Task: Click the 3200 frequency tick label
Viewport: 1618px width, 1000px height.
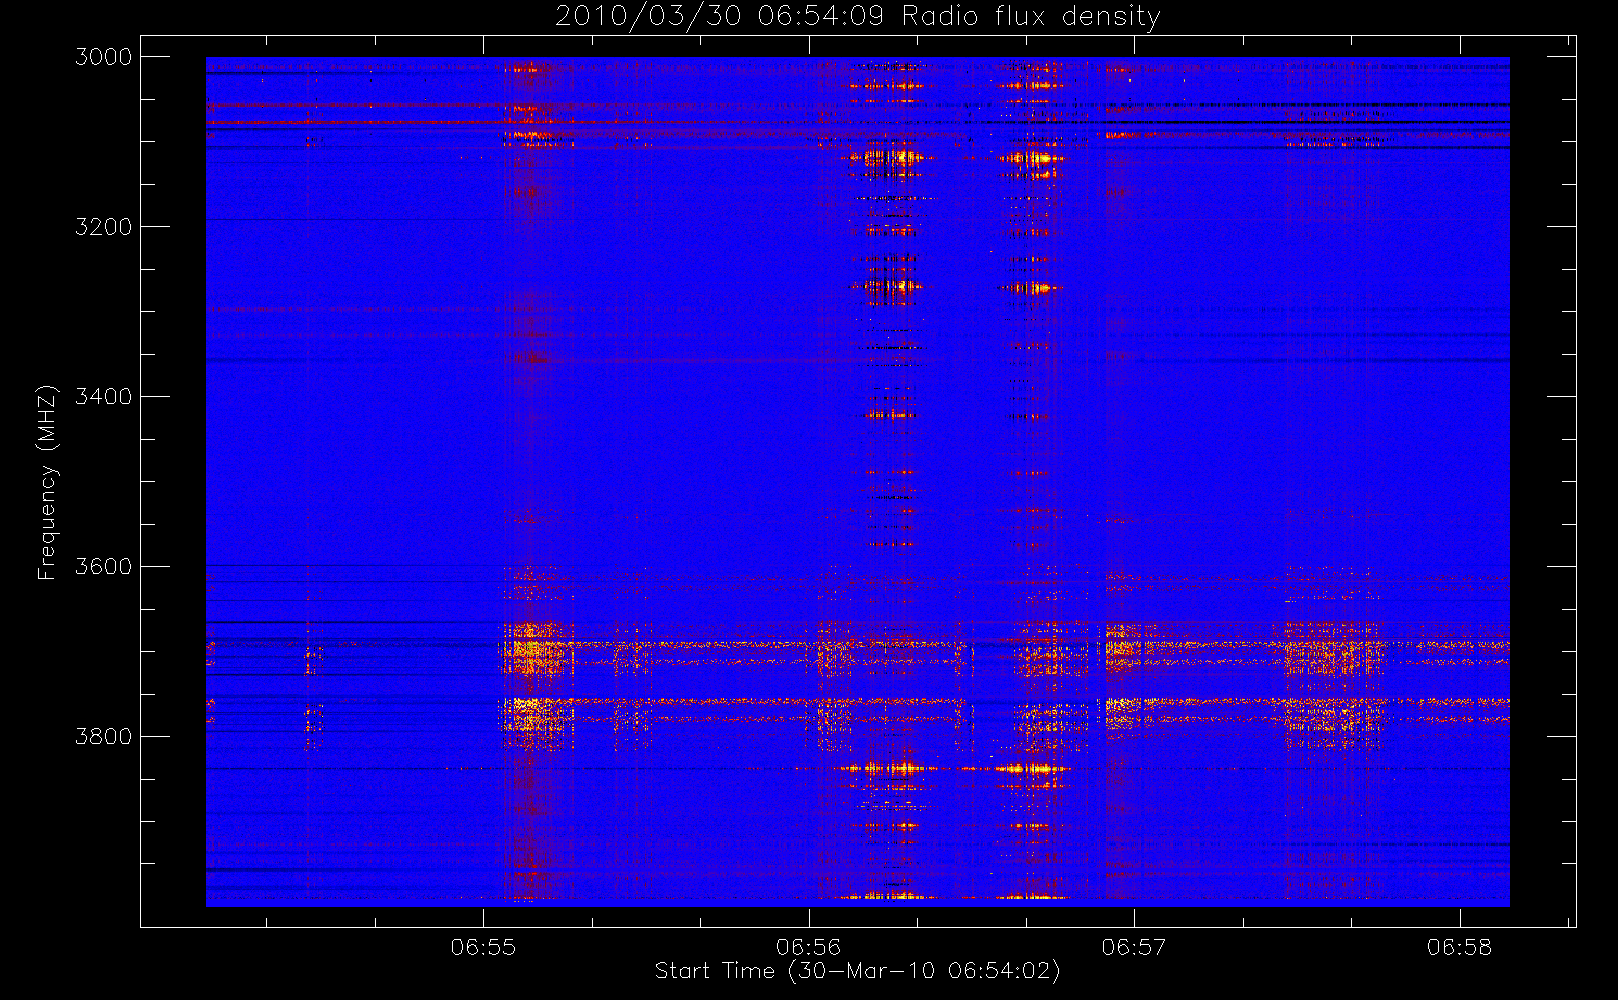Action: coord(104,227)
